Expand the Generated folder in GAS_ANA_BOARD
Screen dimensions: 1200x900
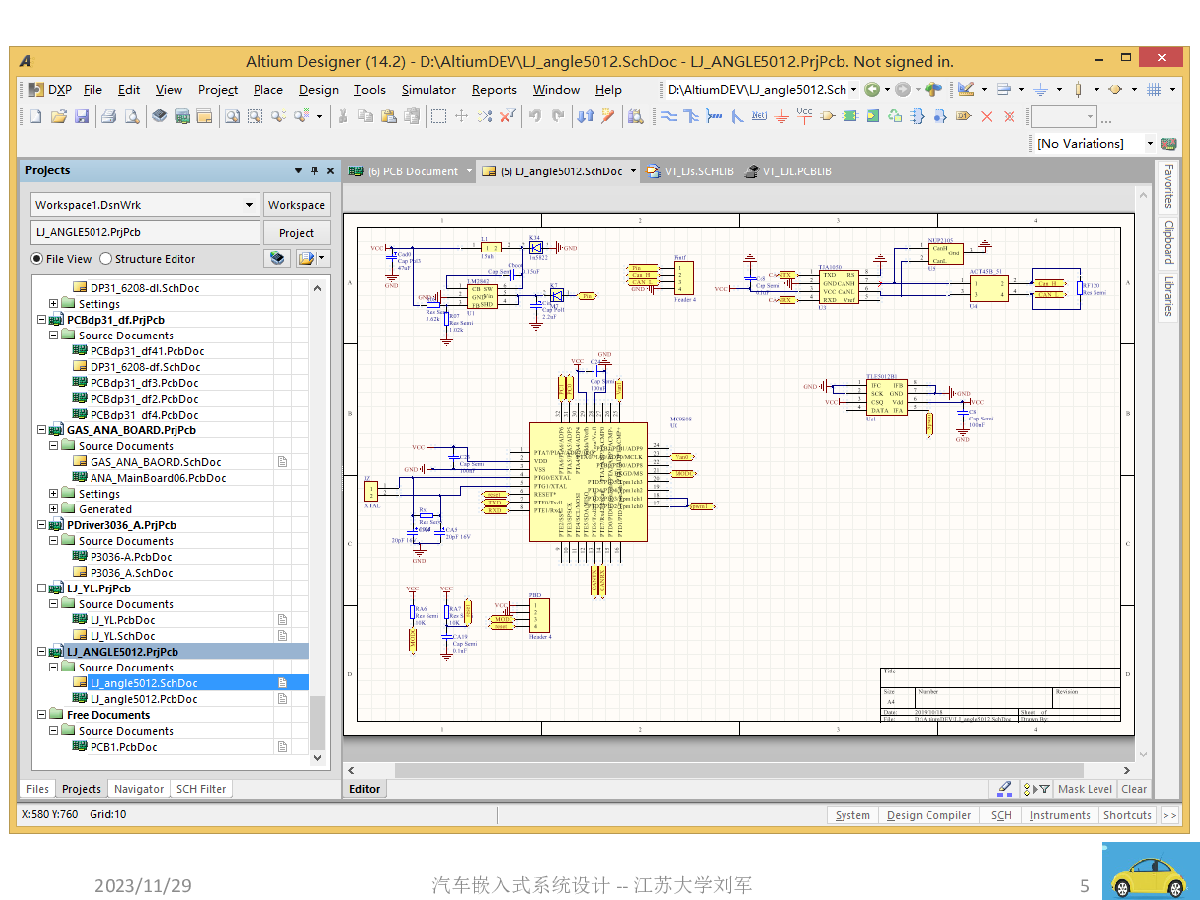tap(54, 509)
